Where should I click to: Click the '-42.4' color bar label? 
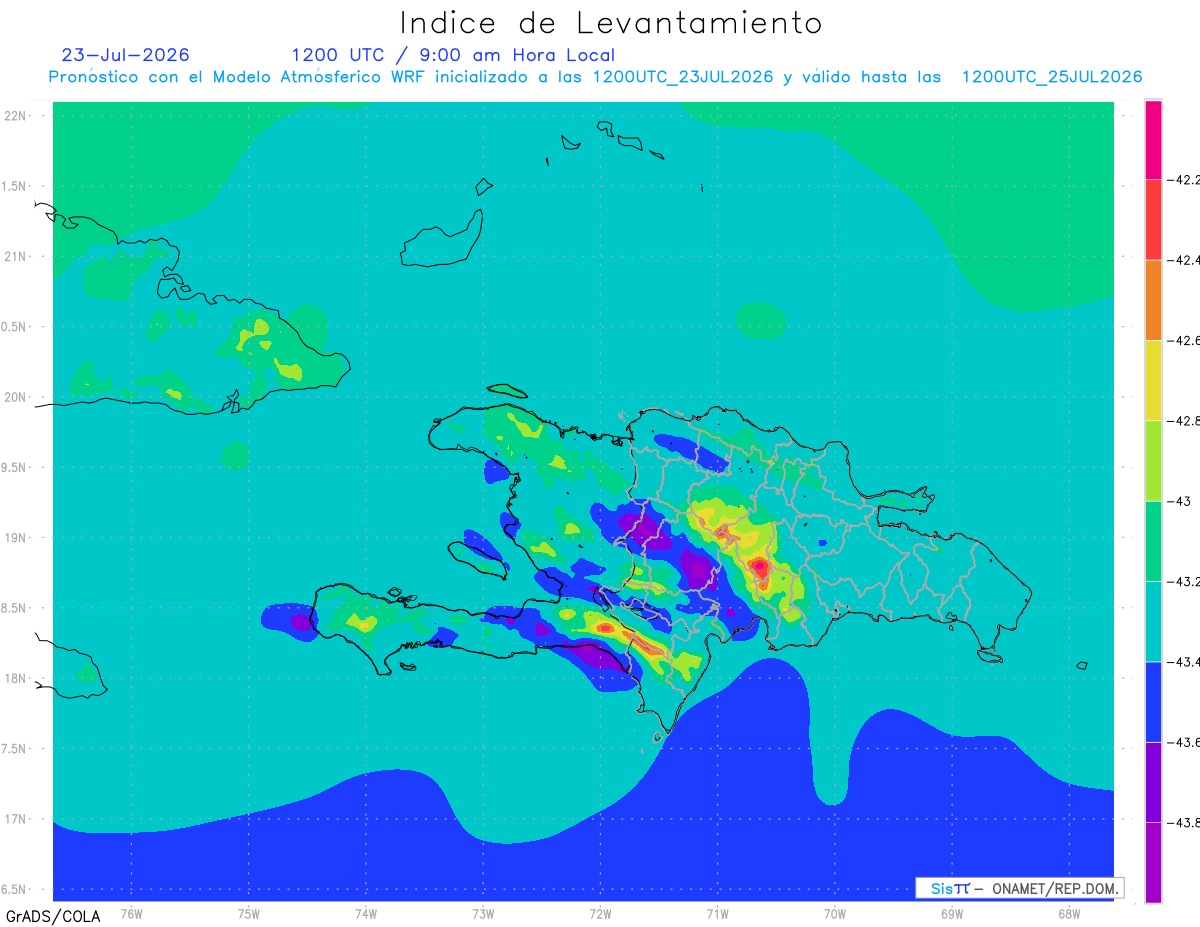click(1185, 260)
